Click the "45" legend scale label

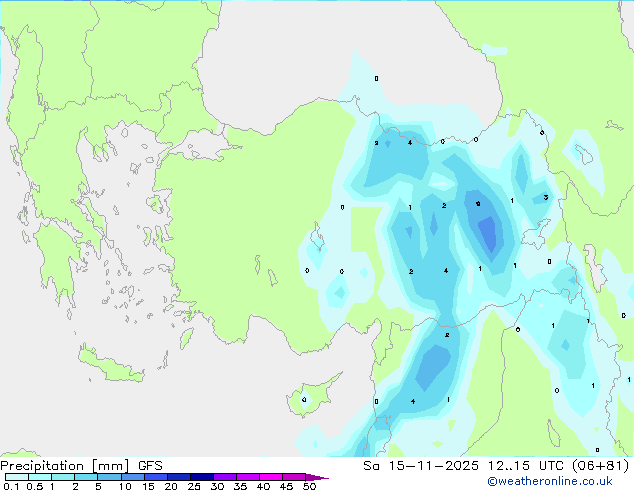pos(286,486)
